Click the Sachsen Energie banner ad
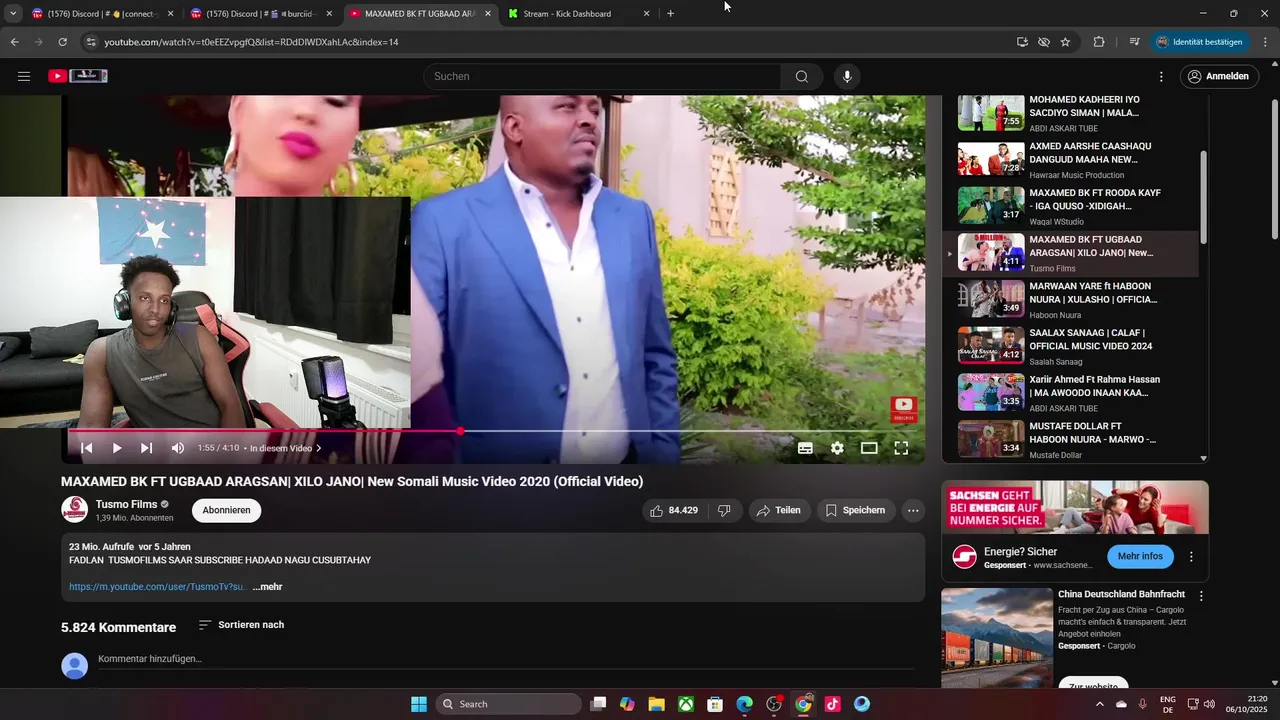 [x=1075, y=507]
